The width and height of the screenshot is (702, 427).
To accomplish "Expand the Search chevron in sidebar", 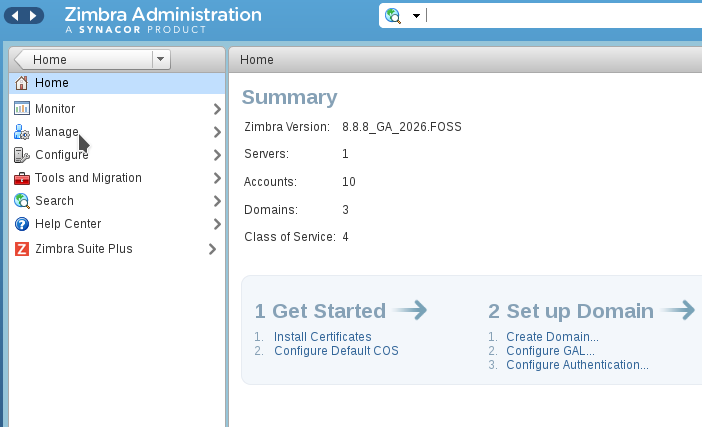I will [x=217, y=201].
